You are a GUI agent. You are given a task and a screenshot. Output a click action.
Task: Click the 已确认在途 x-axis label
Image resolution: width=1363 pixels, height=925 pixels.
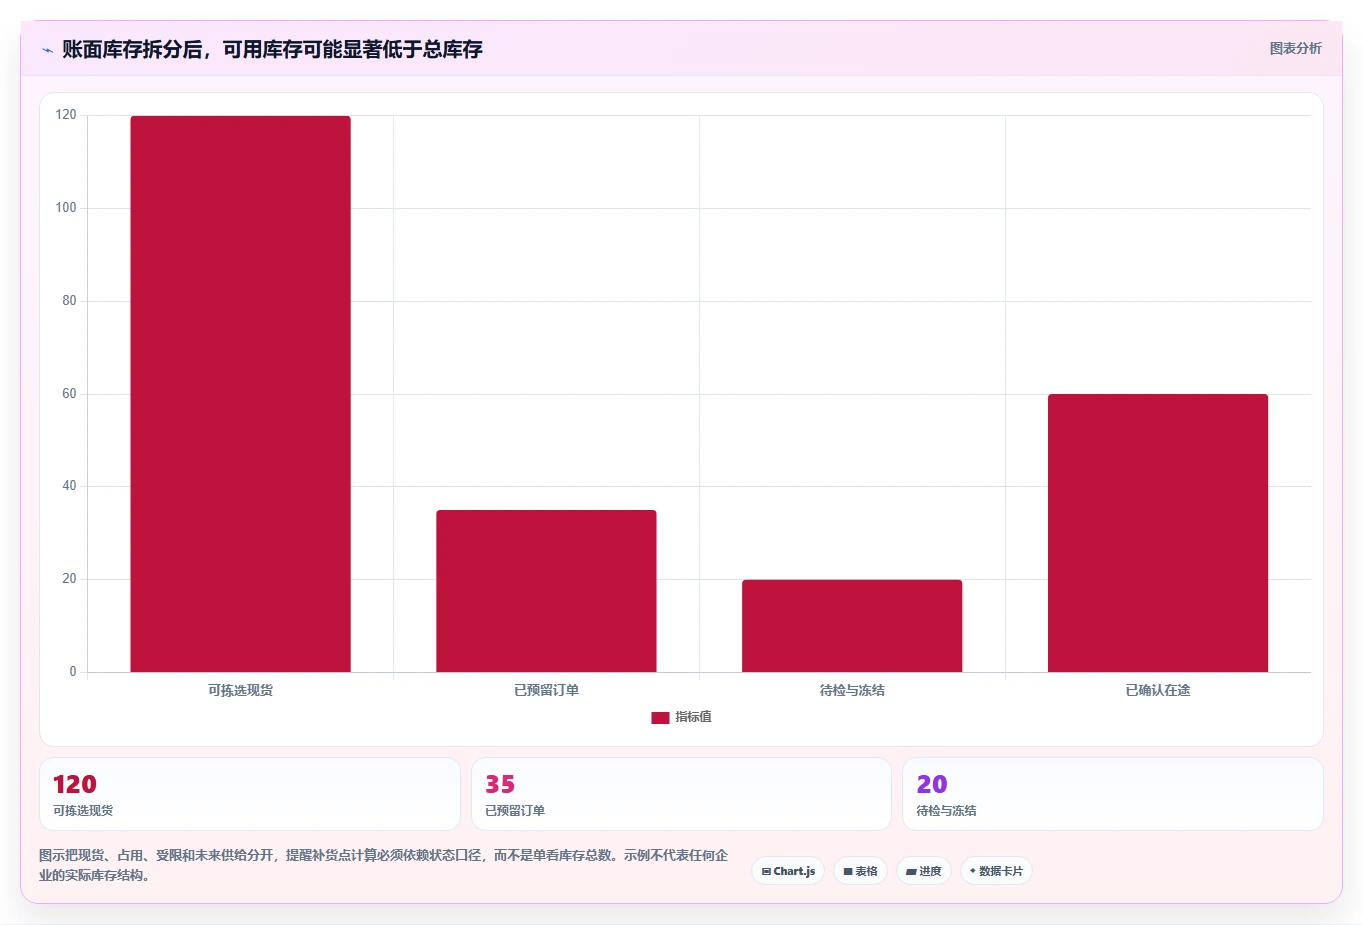[x=1158, y=690]
